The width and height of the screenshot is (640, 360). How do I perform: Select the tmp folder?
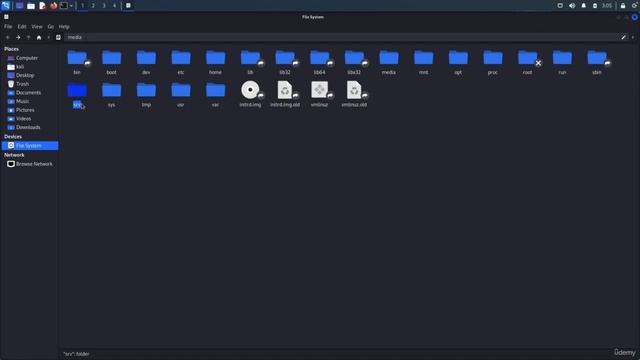[x=146, y=90]
